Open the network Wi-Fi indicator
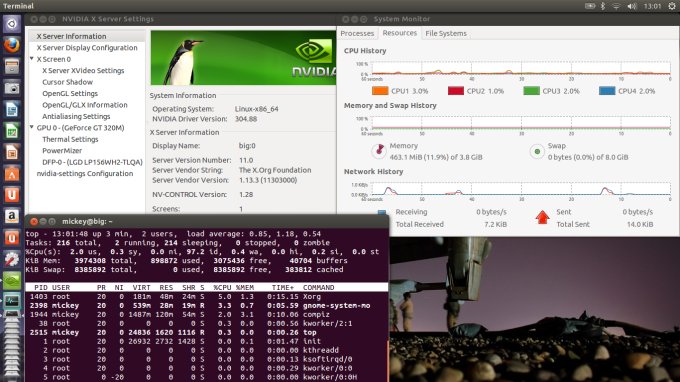The height and width of the screenshot is (382, 680). (x=616, y=6)
